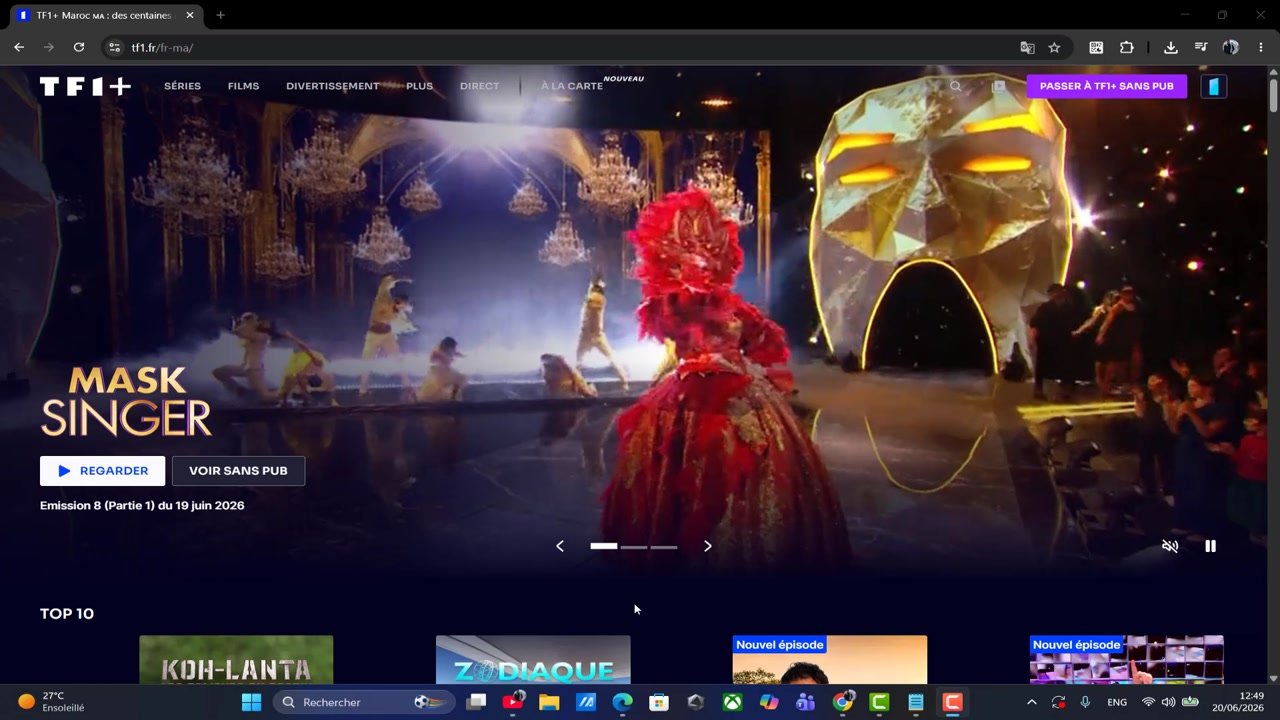
Task: Expand hidden system tray icons
Action: (x=1032, y=702)
